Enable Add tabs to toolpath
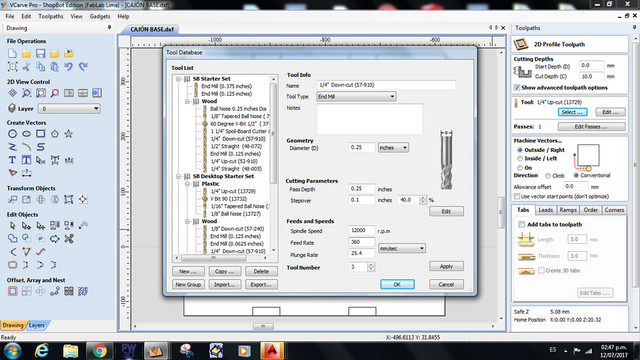Viewport: 640px width, 360px height. (x=521, y=224)
